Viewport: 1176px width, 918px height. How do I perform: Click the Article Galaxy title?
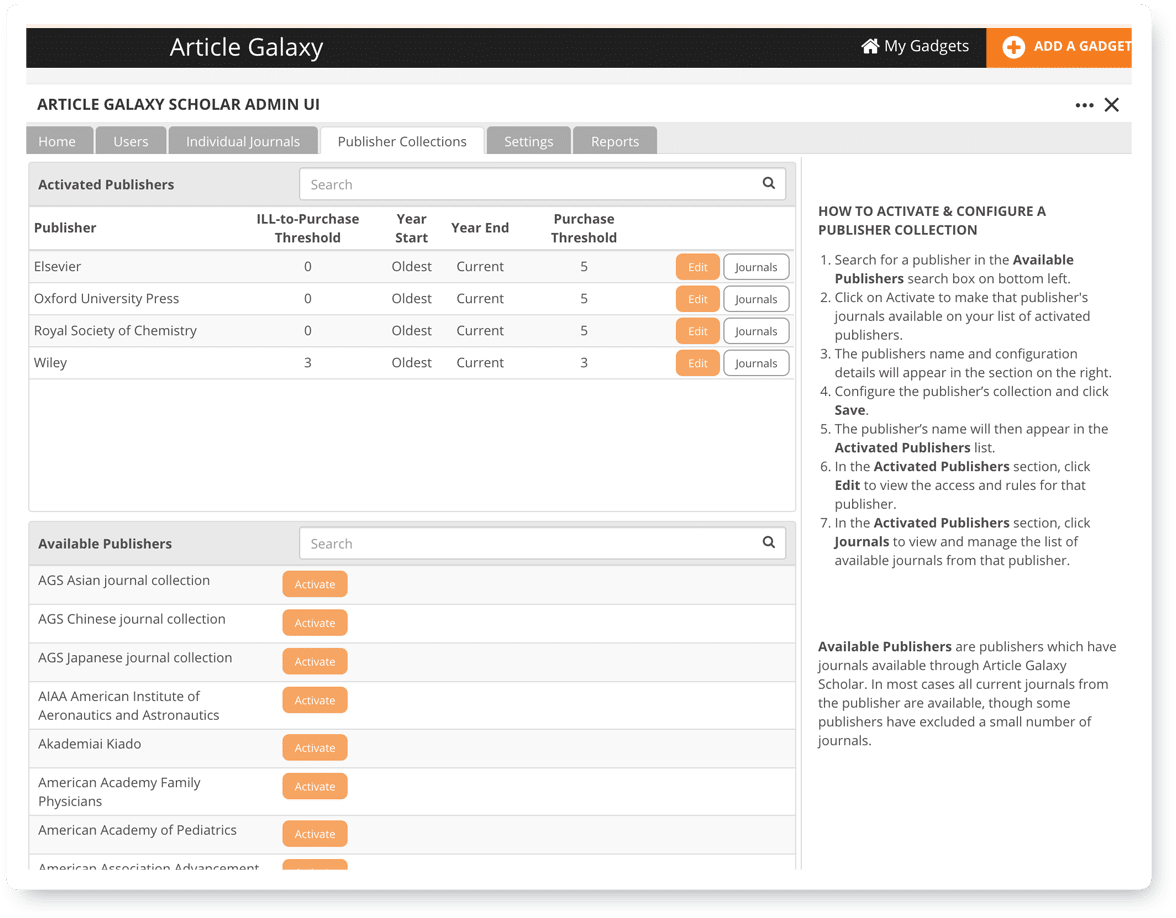[246, 47]
